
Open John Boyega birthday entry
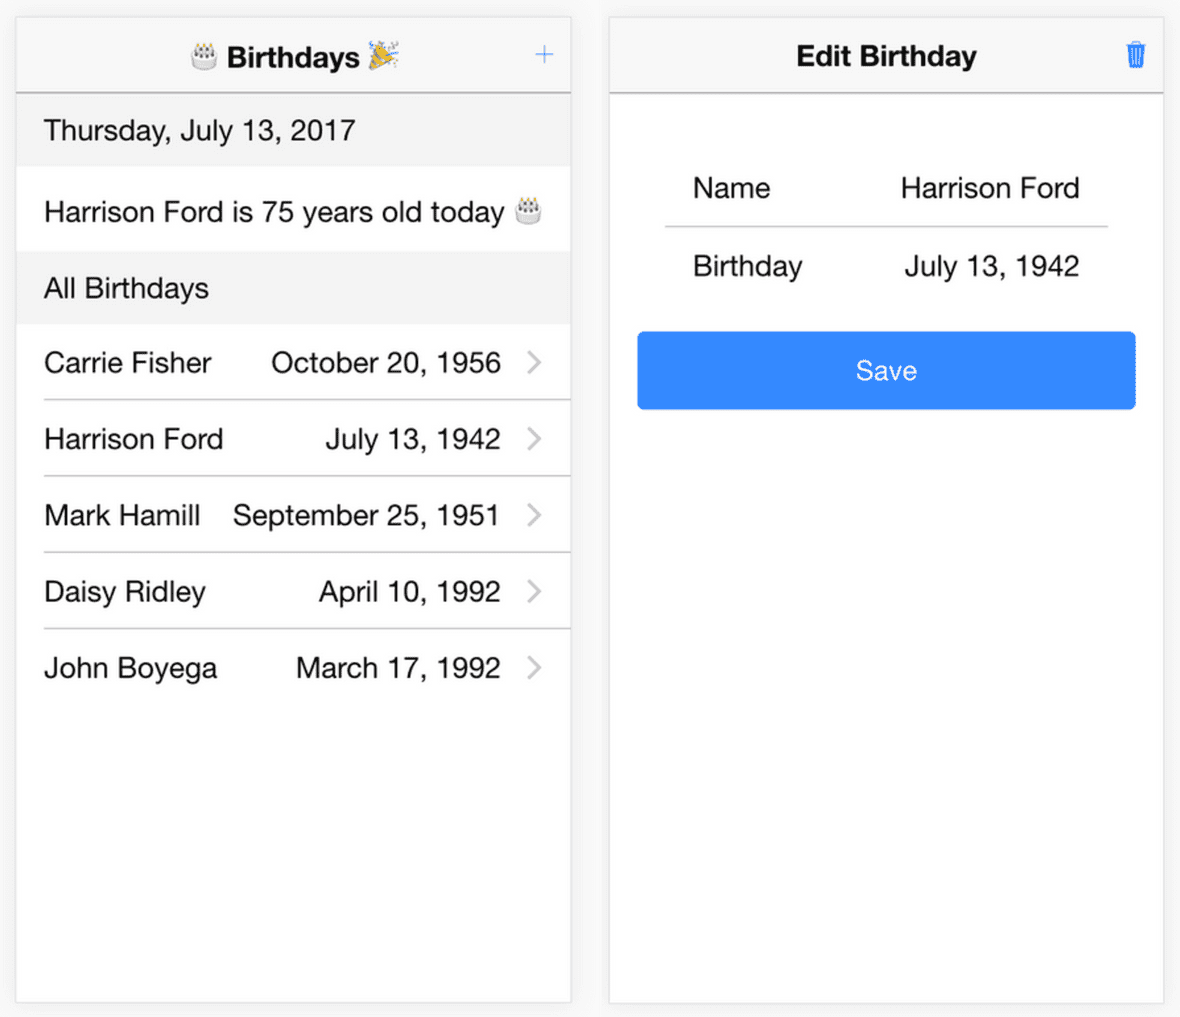click(130, 668)
